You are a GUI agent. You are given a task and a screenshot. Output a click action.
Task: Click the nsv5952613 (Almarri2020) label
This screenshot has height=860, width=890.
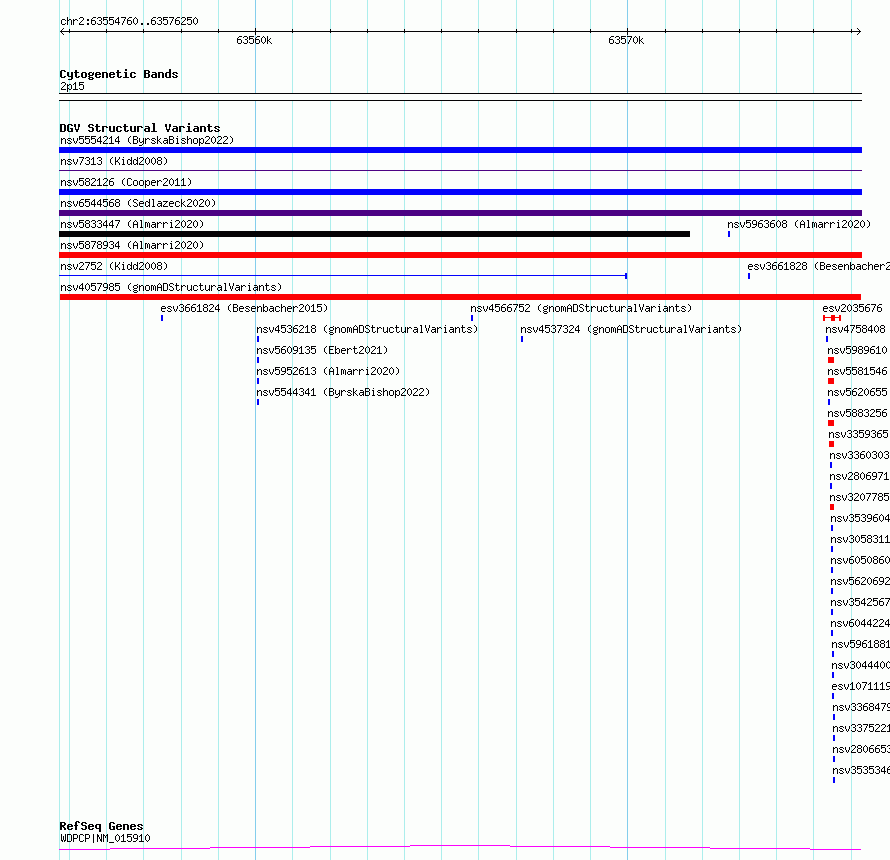point(328,371)
